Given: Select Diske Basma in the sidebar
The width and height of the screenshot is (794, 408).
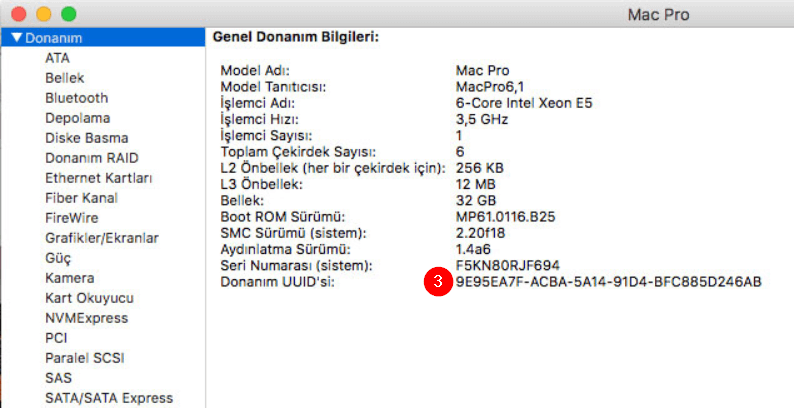Looking at the screenshot, I should pos(87,138).
